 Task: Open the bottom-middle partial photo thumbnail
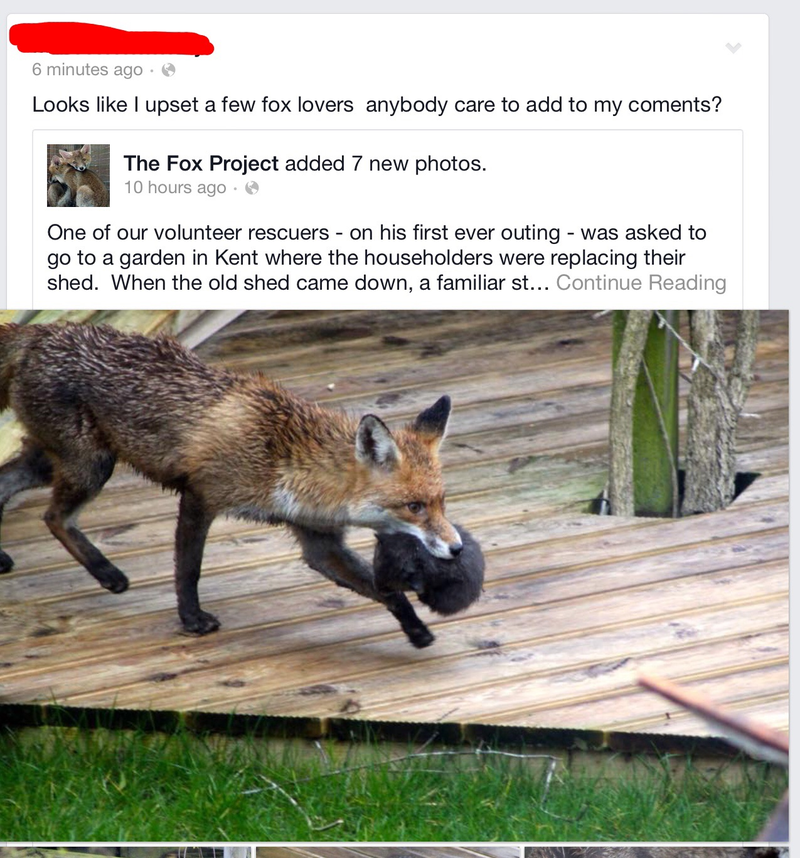pyautogui.click(x=388, y=852)
